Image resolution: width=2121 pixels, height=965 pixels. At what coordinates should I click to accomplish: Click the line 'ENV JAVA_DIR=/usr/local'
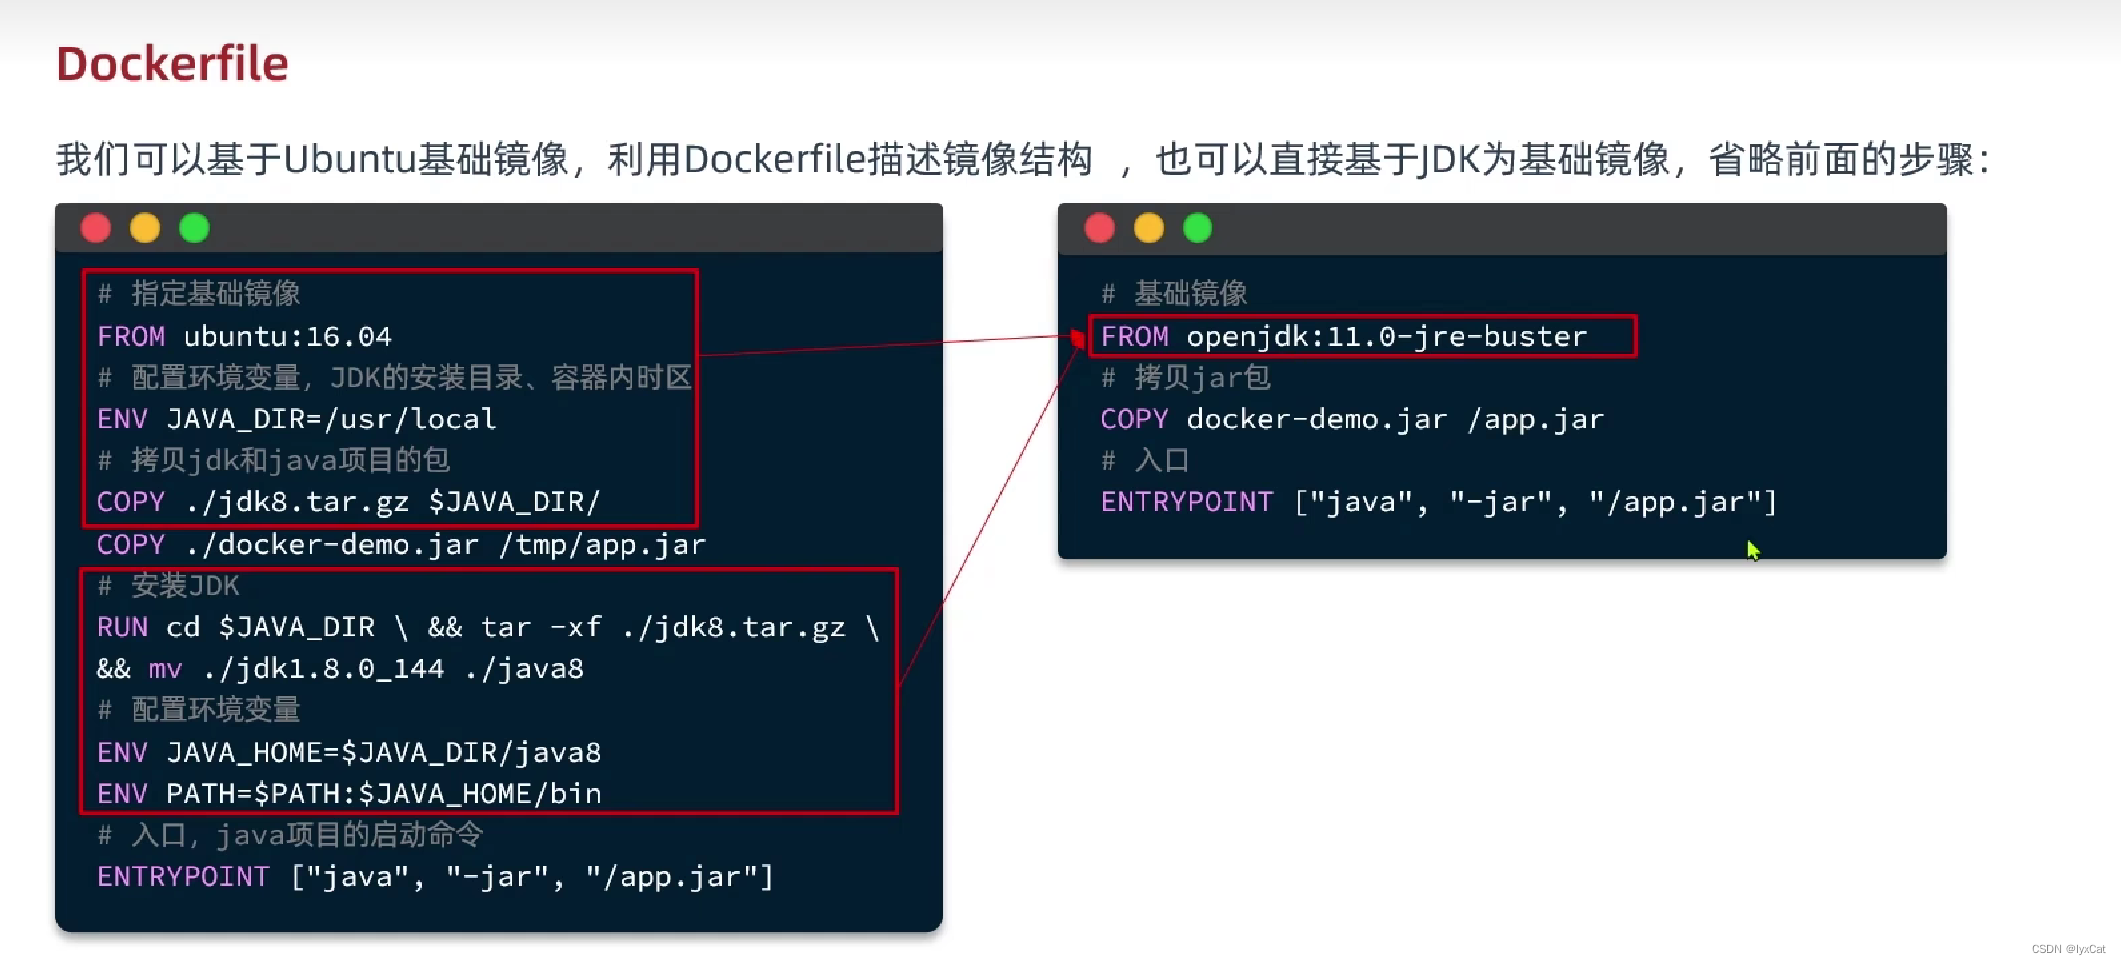296,419
